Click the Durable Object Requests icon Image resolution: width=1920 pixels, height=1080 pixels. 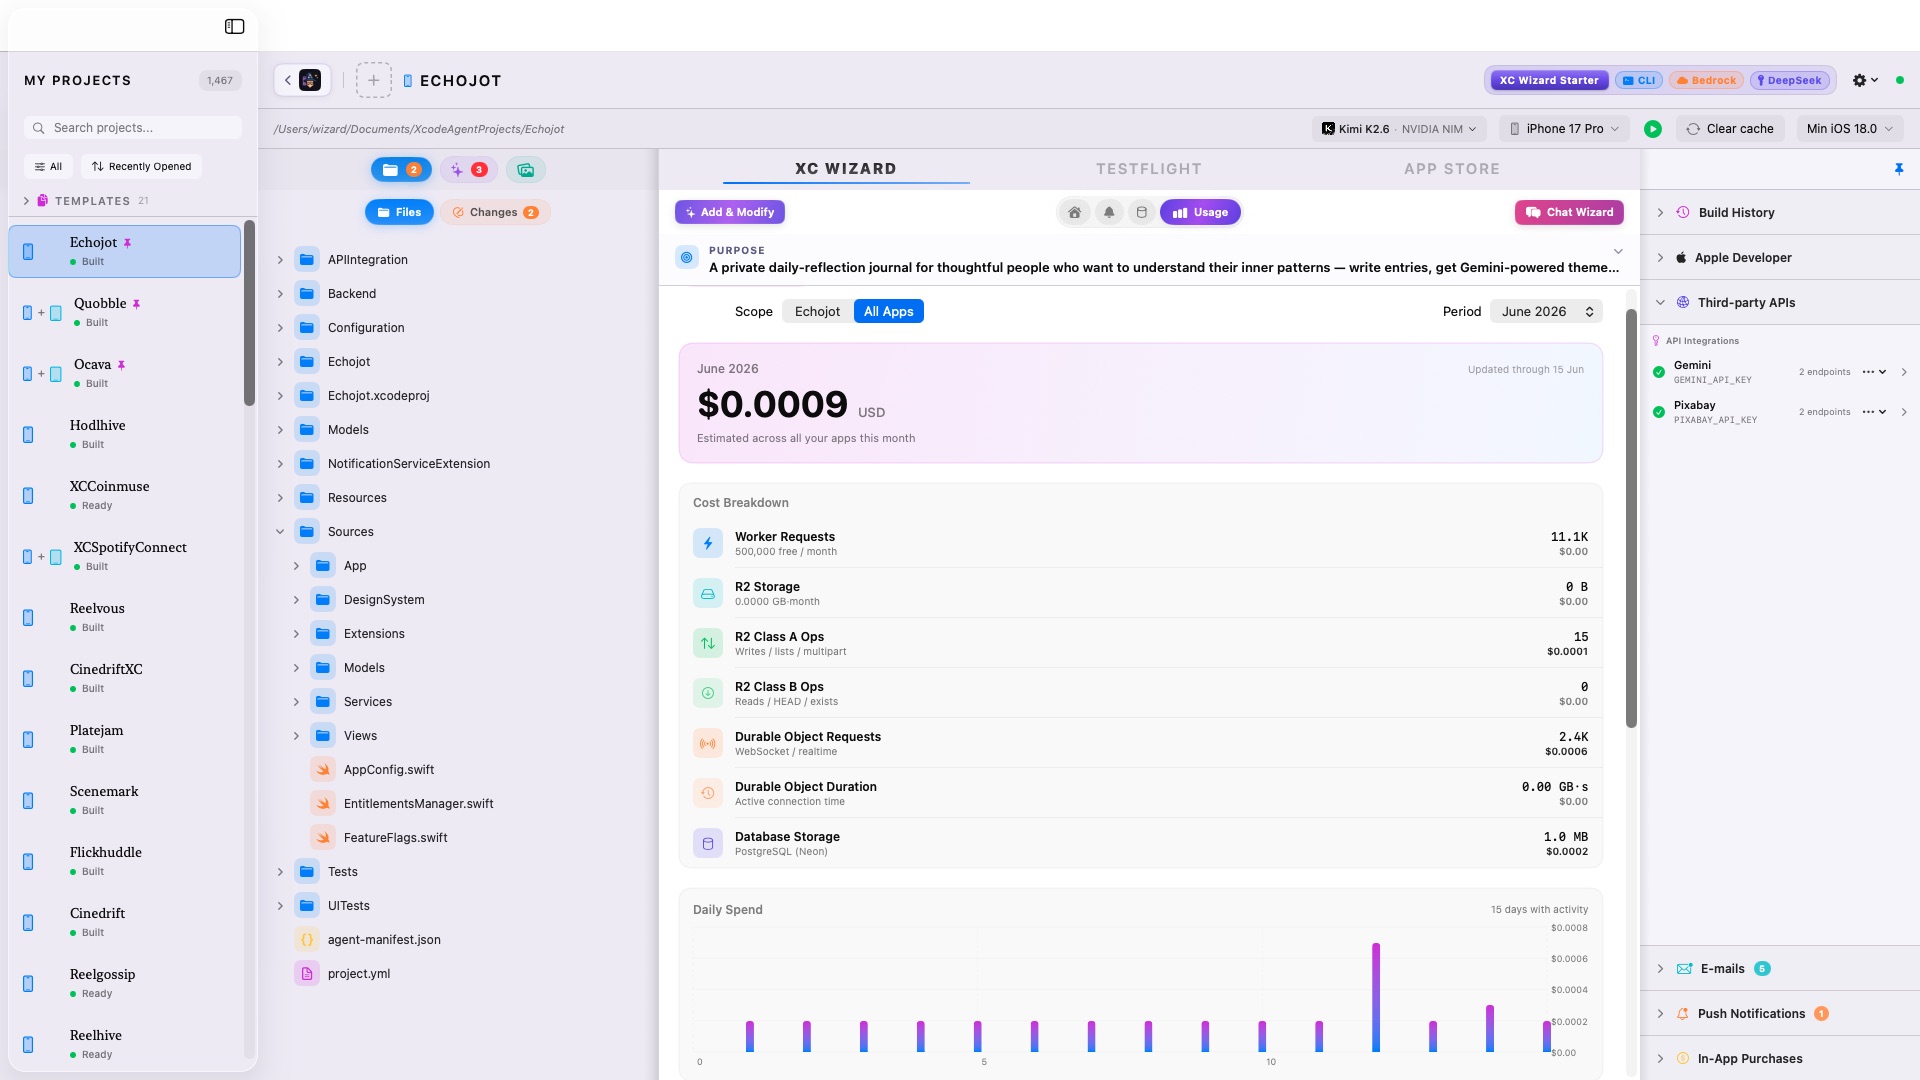[708, 743]
